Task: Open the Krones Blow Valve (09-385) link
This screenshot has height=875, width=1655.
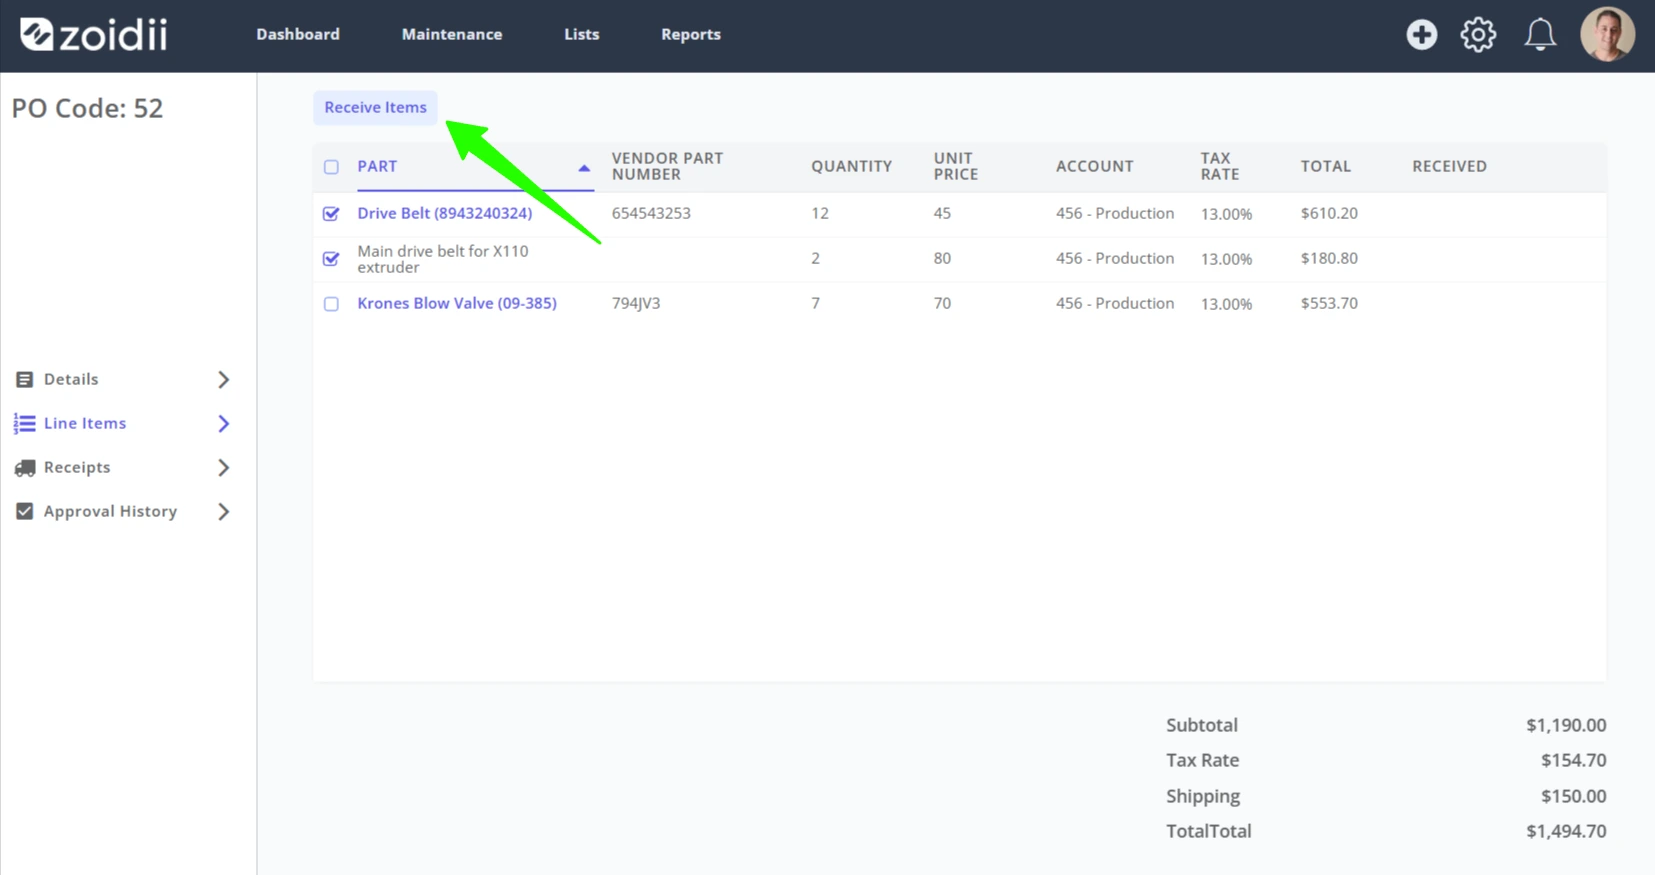Action: click(457, 303)
